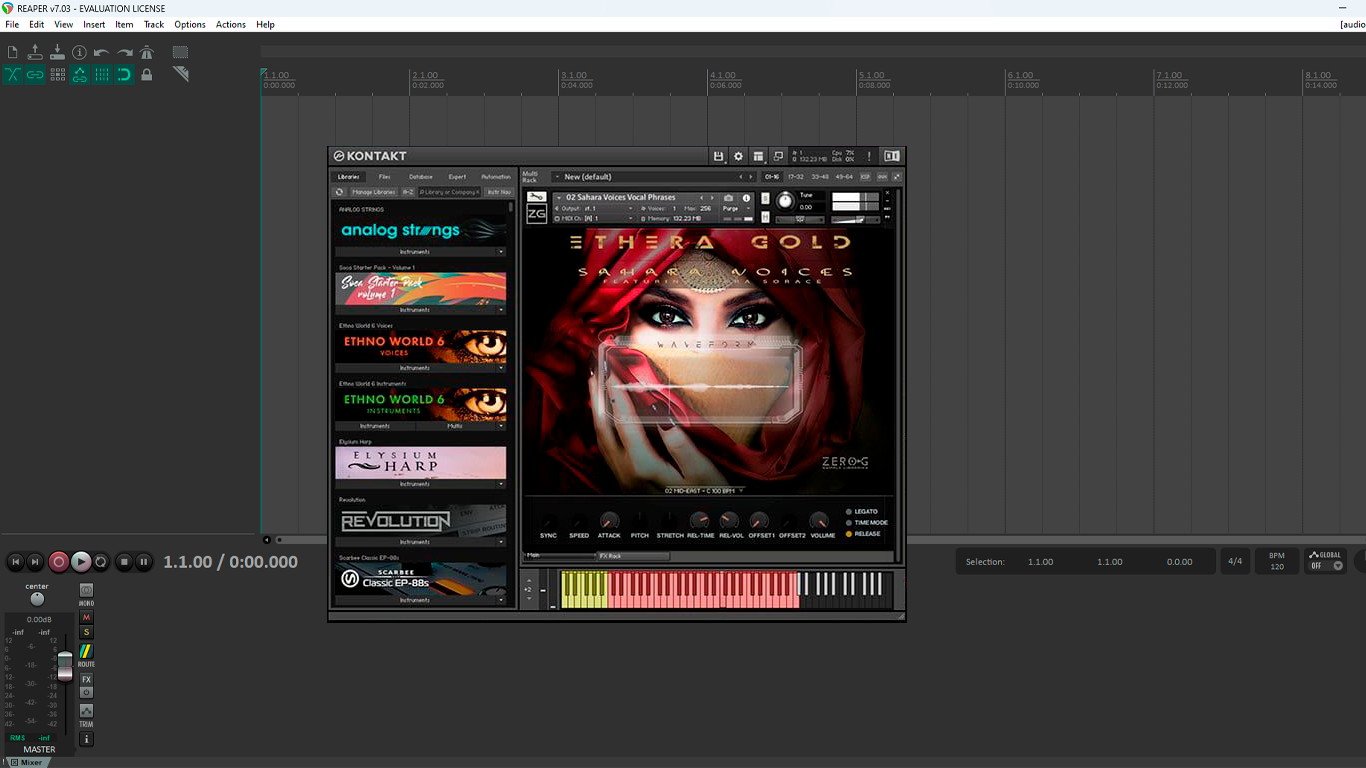Click the VOLUME knob
This screenshot has width=1366, height=768.
coord(819,521)
